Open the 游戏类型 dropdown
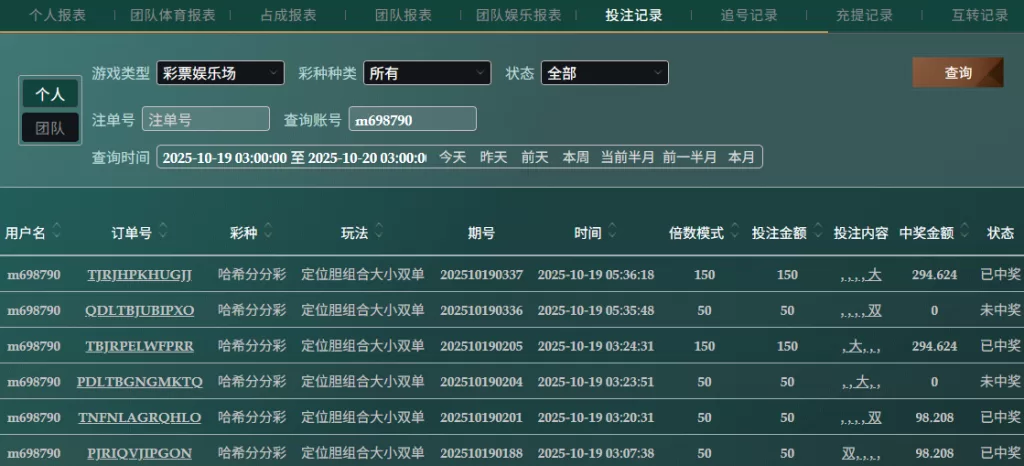The width and height of the screenshot is (1024, 466). click(220, 73)
